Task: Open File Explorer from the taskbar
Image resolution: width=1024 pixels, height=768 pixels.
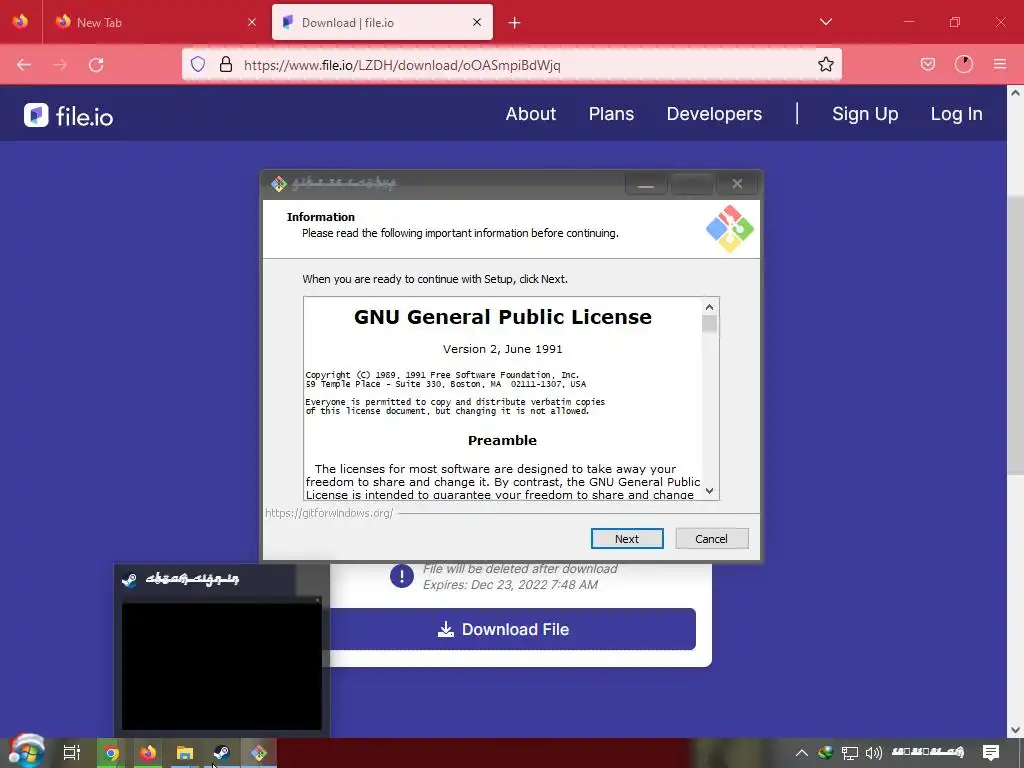Action: coord(185,753)
